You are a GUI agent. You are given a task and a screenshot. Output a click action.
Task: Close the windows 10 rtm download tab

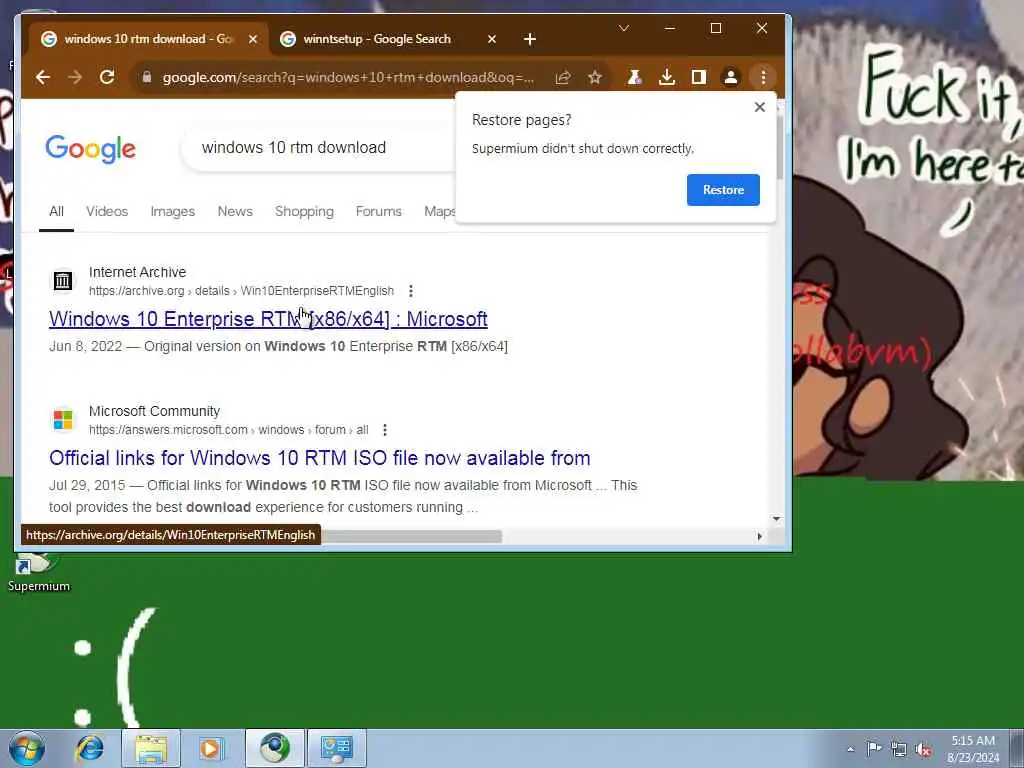(253, 39)
